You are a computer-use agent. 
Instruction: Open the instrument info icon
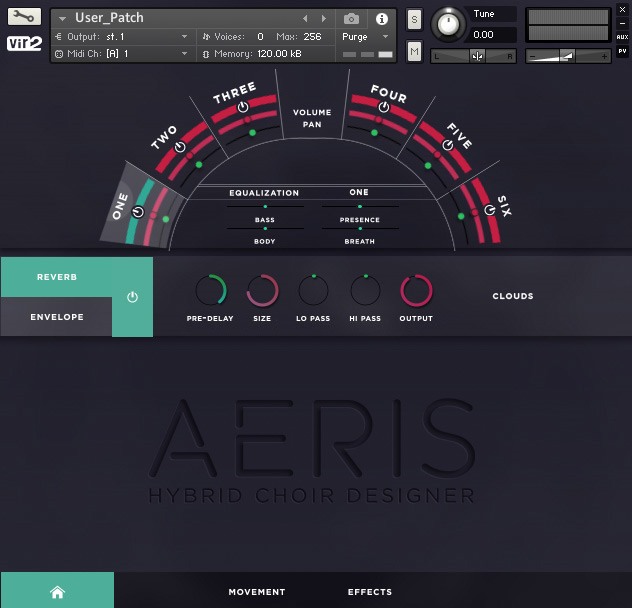point(382,19)
